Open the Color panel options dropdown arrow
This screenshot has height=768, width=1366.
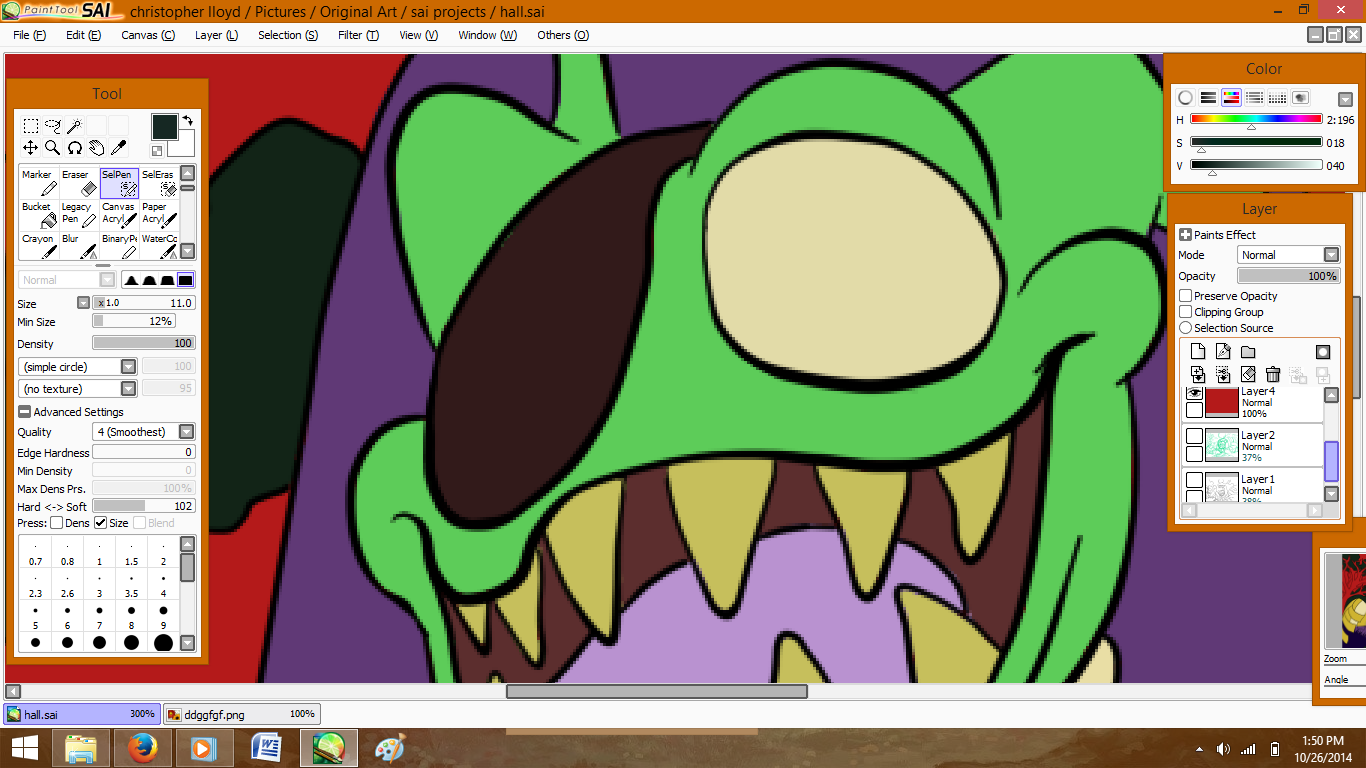click(x=1345, y=99)
